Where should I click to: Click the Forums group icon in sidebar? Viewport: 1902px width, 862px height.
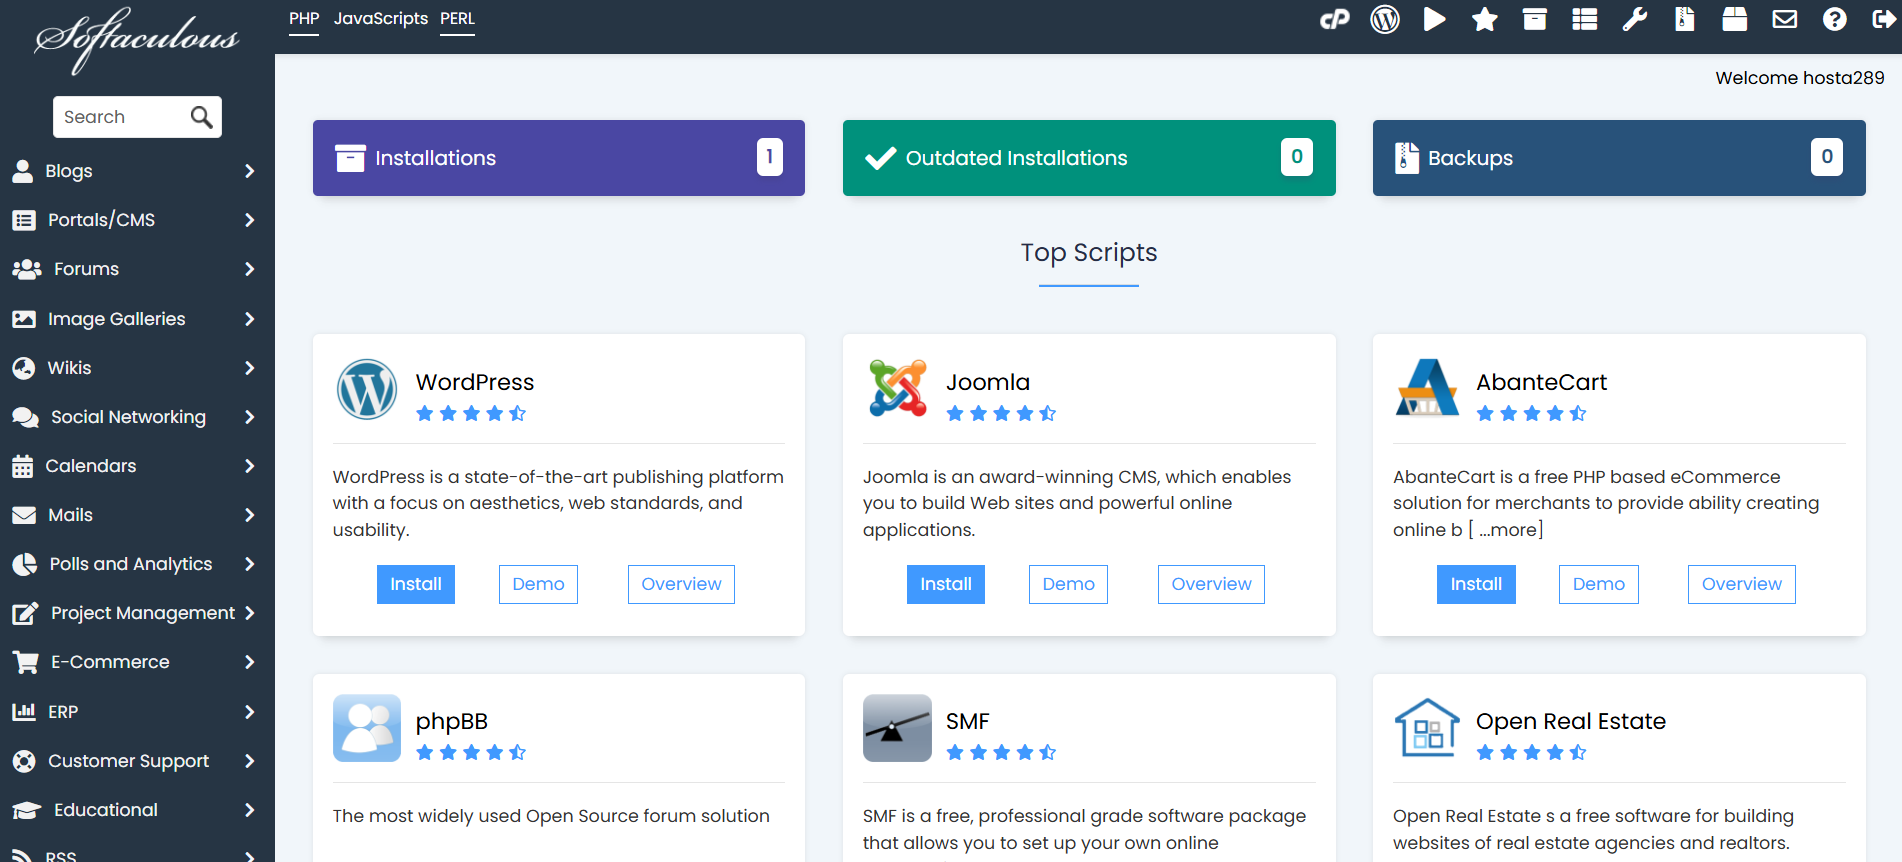coord(26,269)
